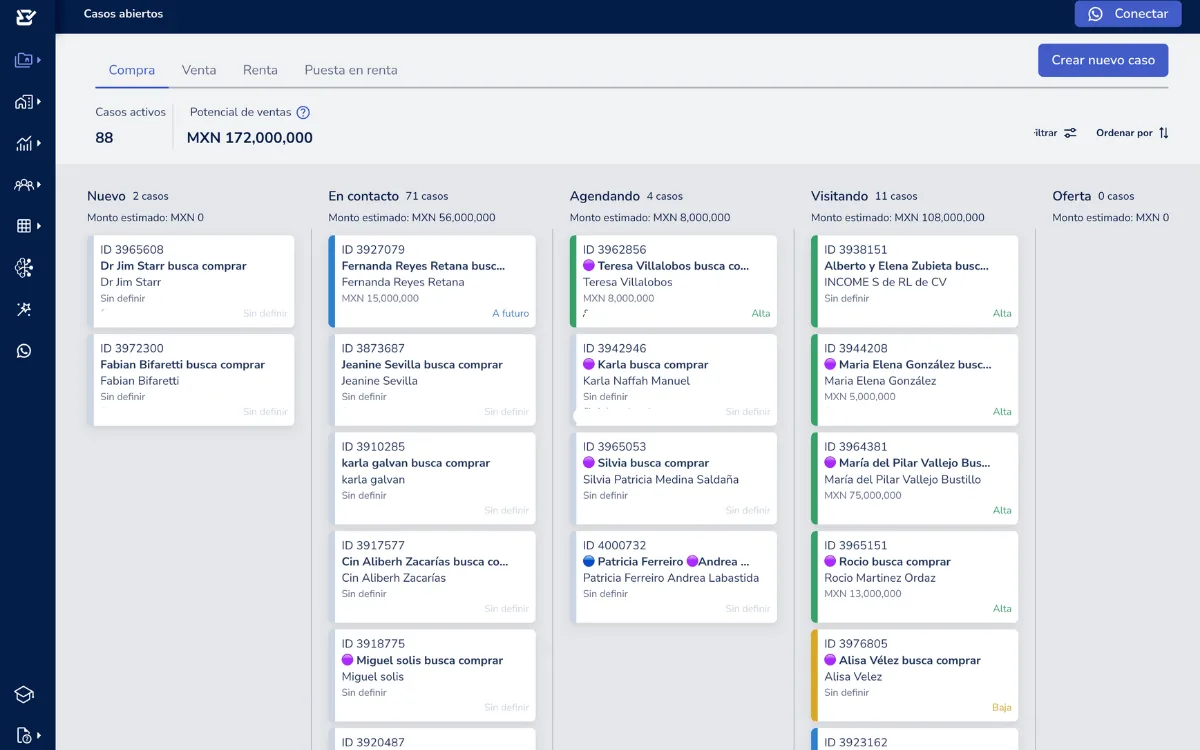Switch to the Compra tab
Viewport: 1200px width, 750px height.
(x=132, y=70)
